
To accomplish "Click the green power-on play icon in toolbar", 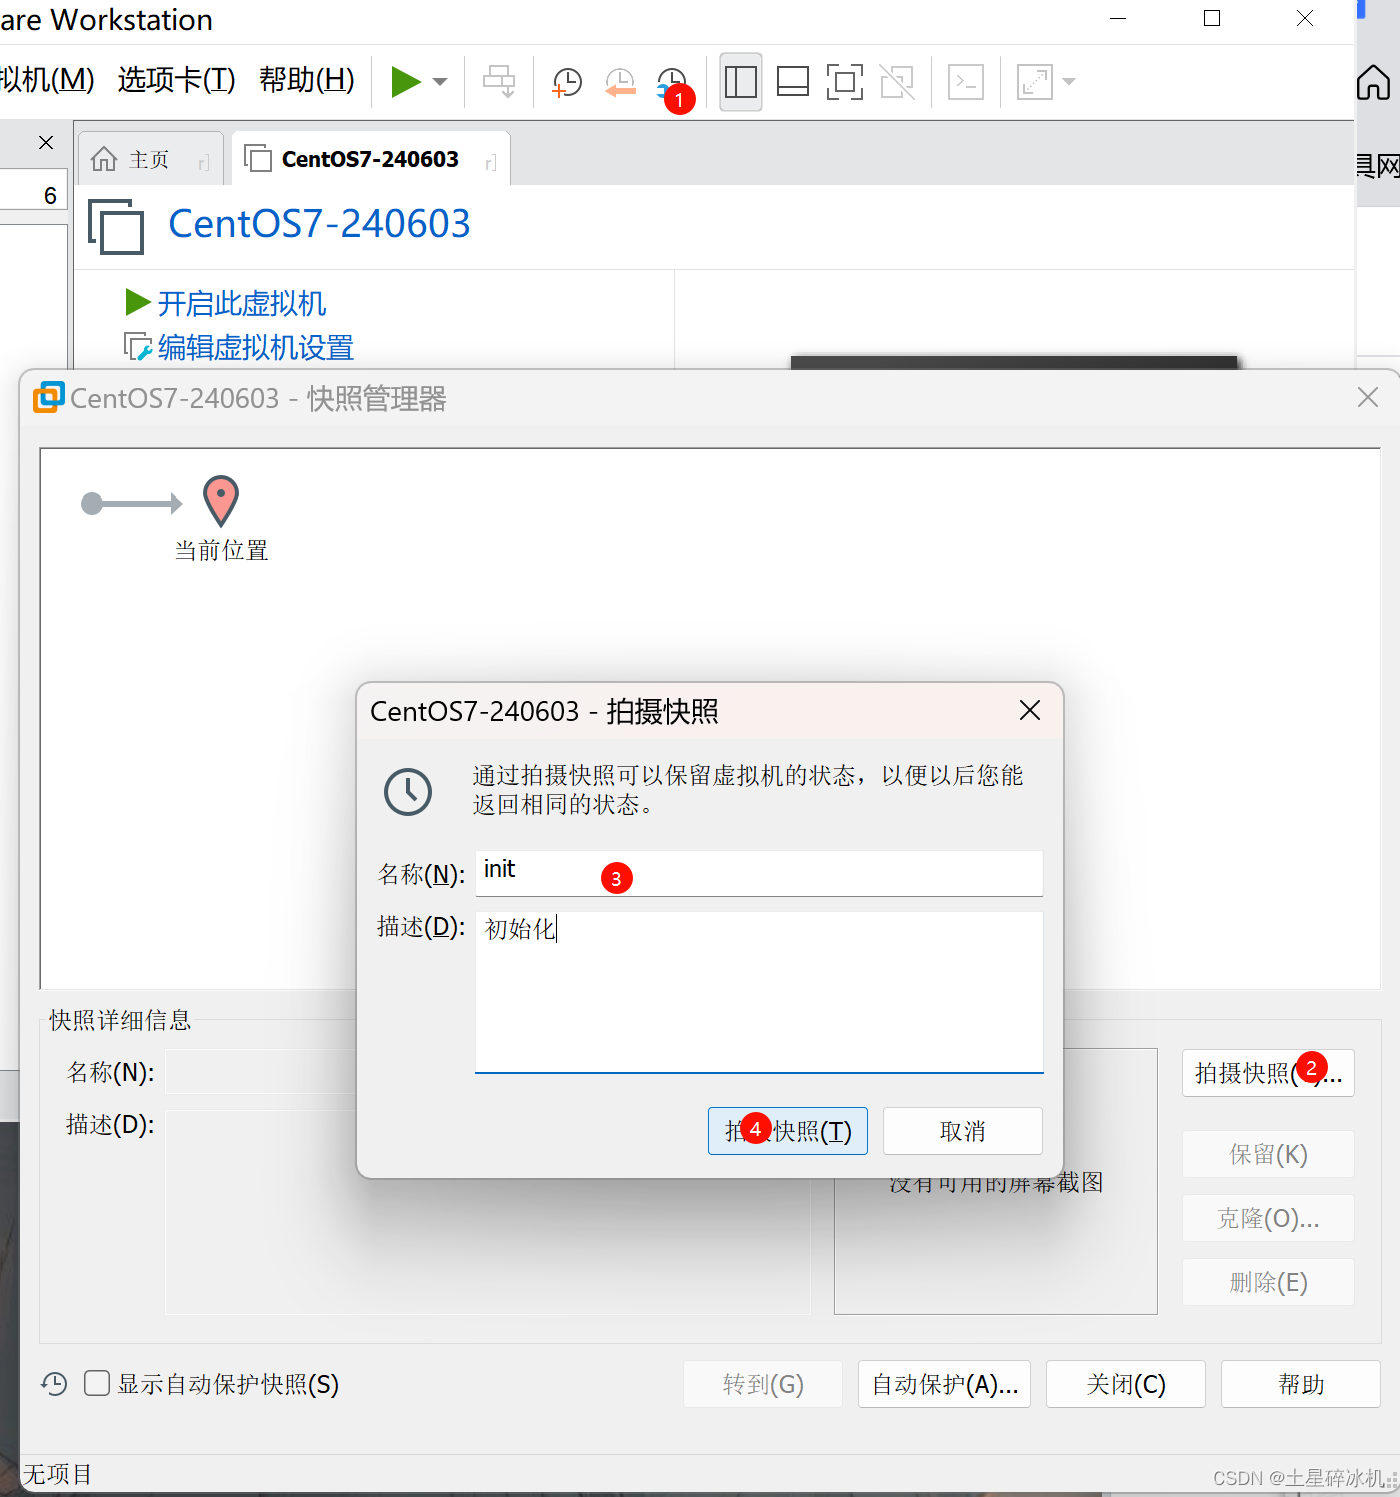I will pyautogui.click(x=405, y=82).
